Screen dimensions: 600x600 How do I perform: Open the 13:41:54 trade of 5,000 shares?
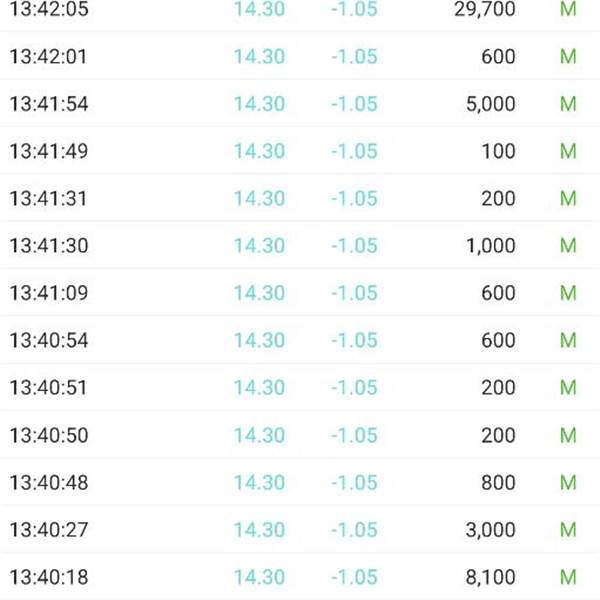point(300,104)
